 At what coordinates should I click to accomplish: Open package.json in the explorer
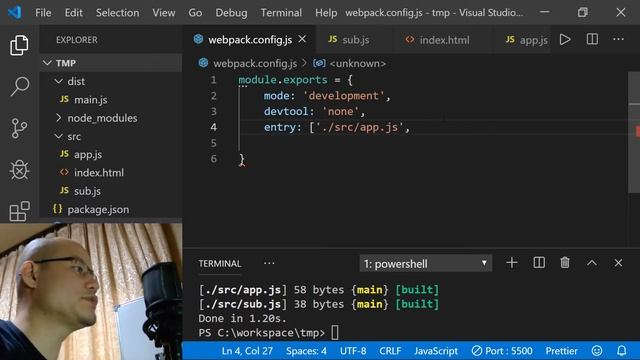[111, 209]
